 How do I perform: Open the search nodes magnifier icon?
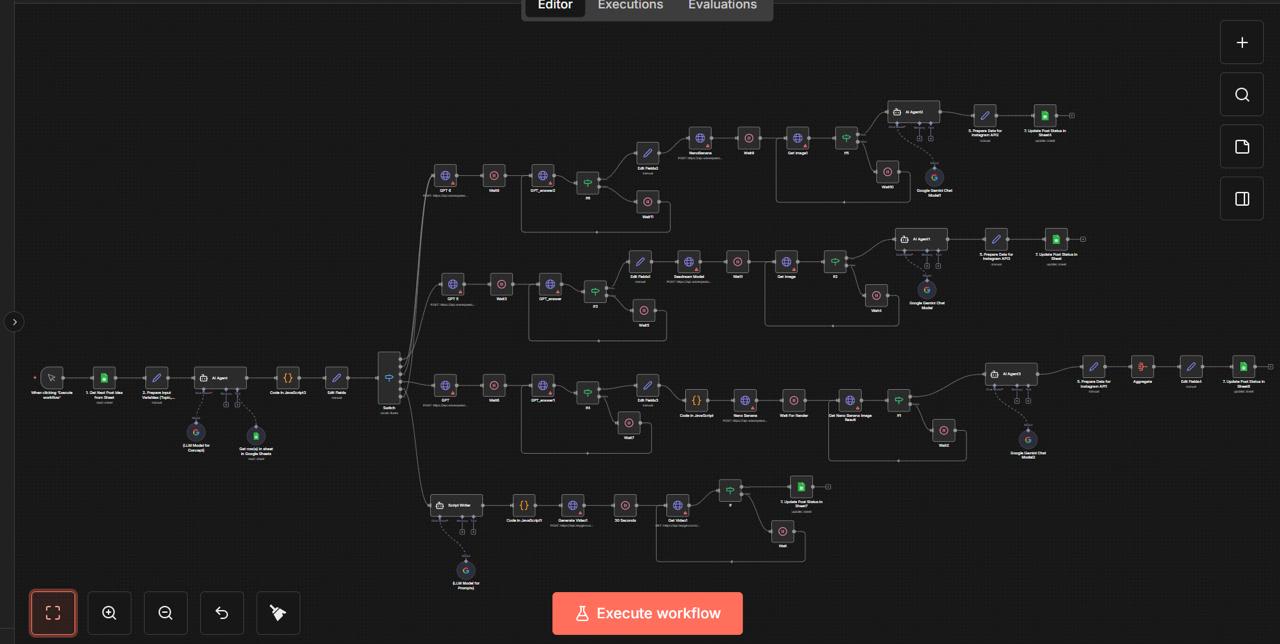pyautogui.click(x=1242, y=95)
